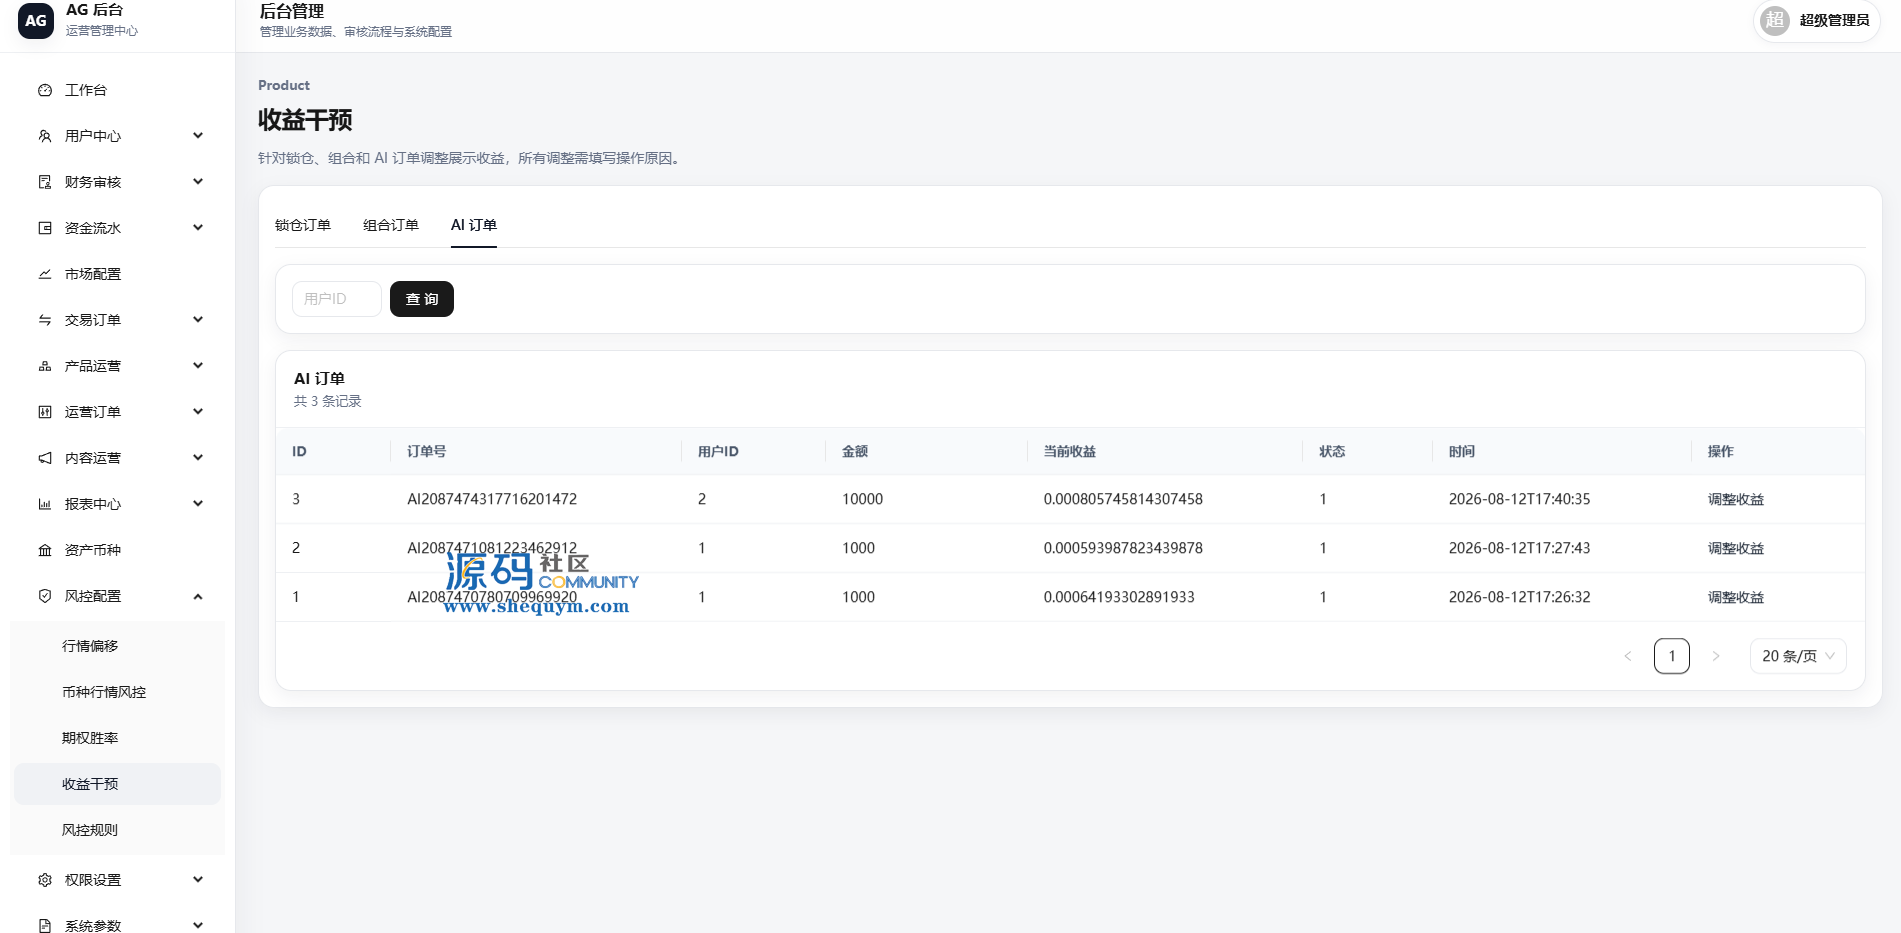Collapse the 风控配置 menu chevron
Image resolution: width=1901 pixels, height=933 pixels.
(198, 596)
